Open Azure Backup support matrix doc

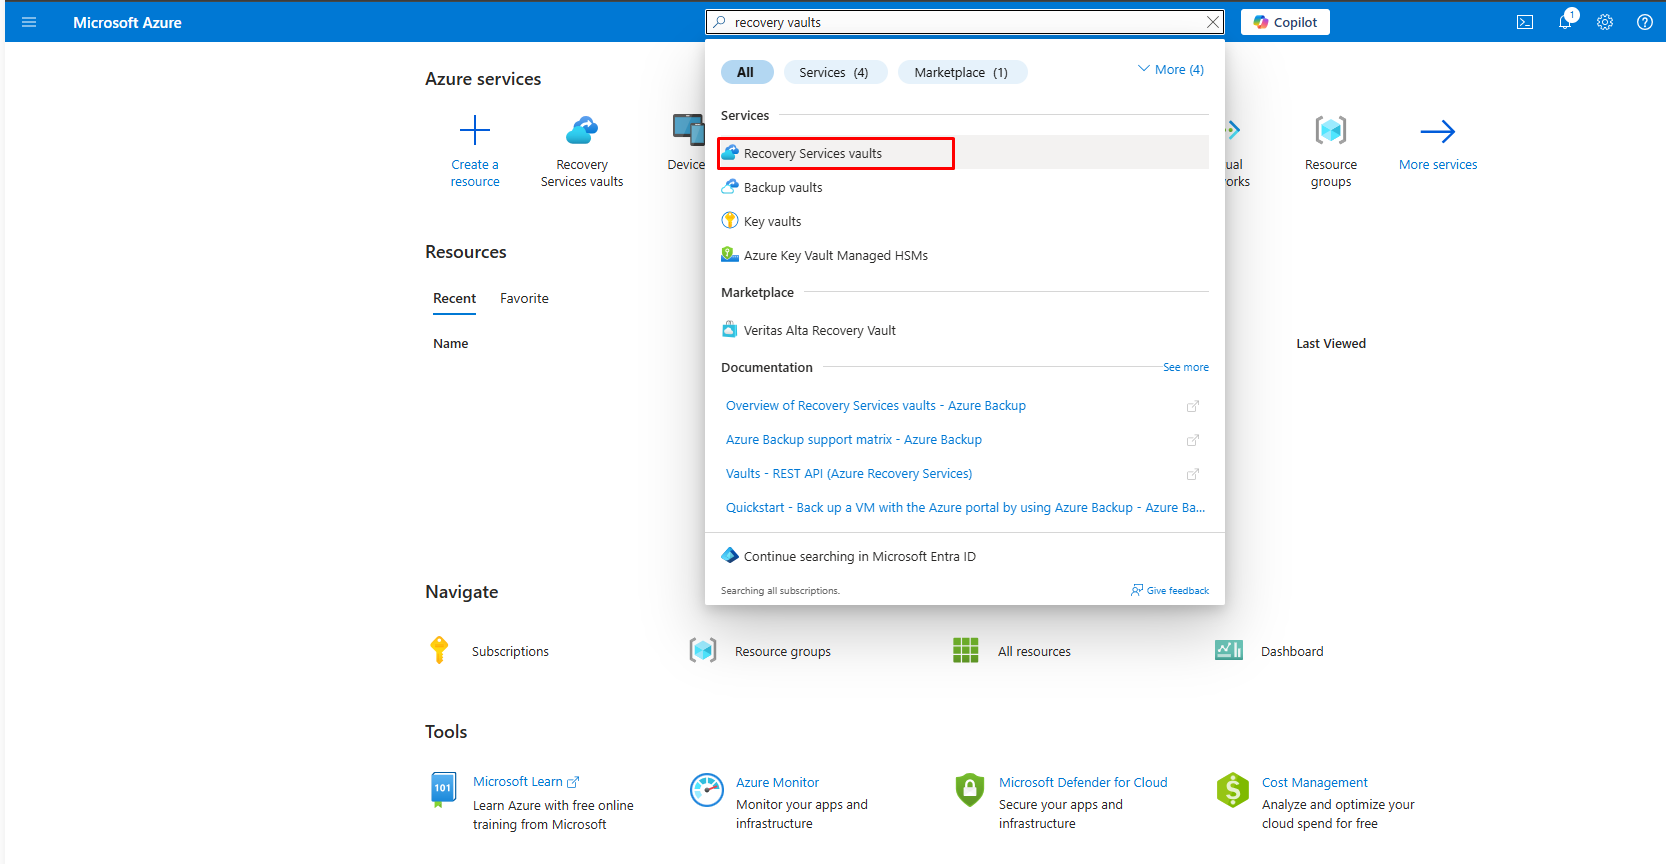(x=854, y=439)
